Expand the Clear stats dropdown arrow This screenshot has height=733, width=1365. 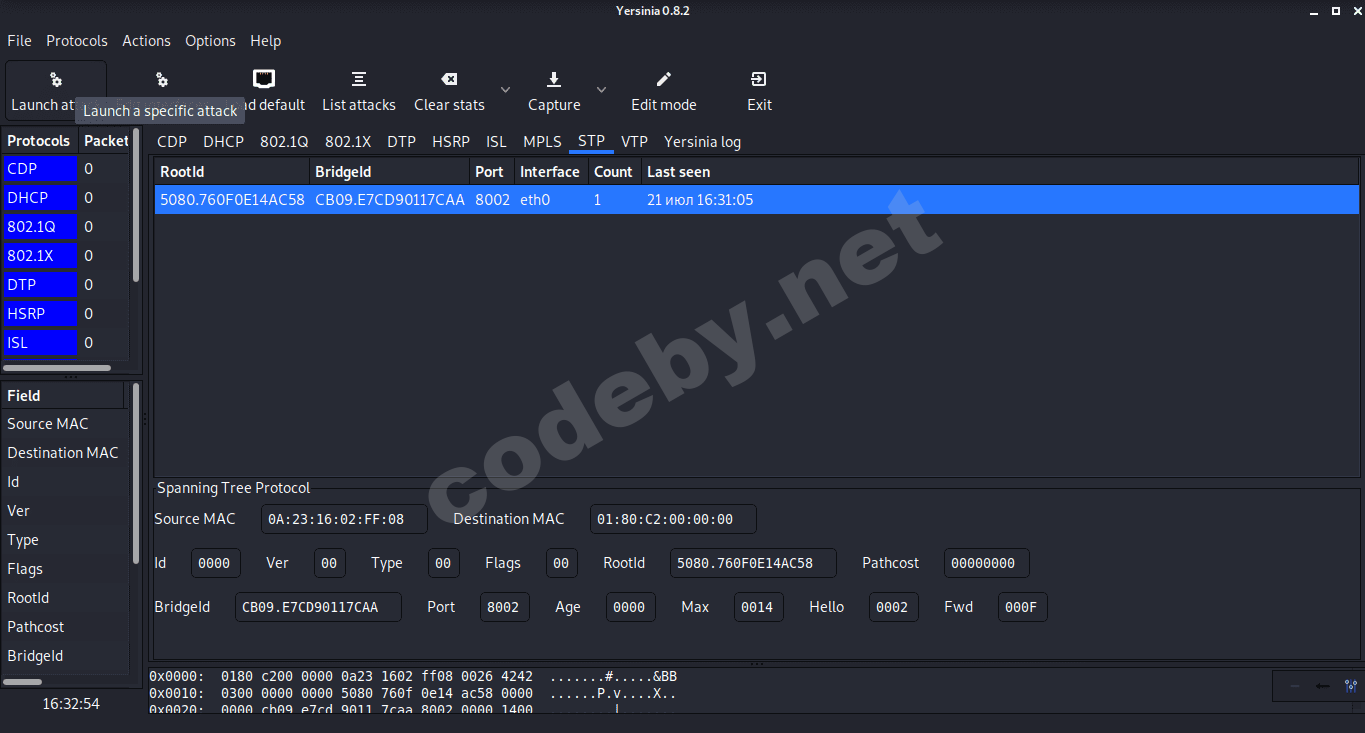click(505, 90)
